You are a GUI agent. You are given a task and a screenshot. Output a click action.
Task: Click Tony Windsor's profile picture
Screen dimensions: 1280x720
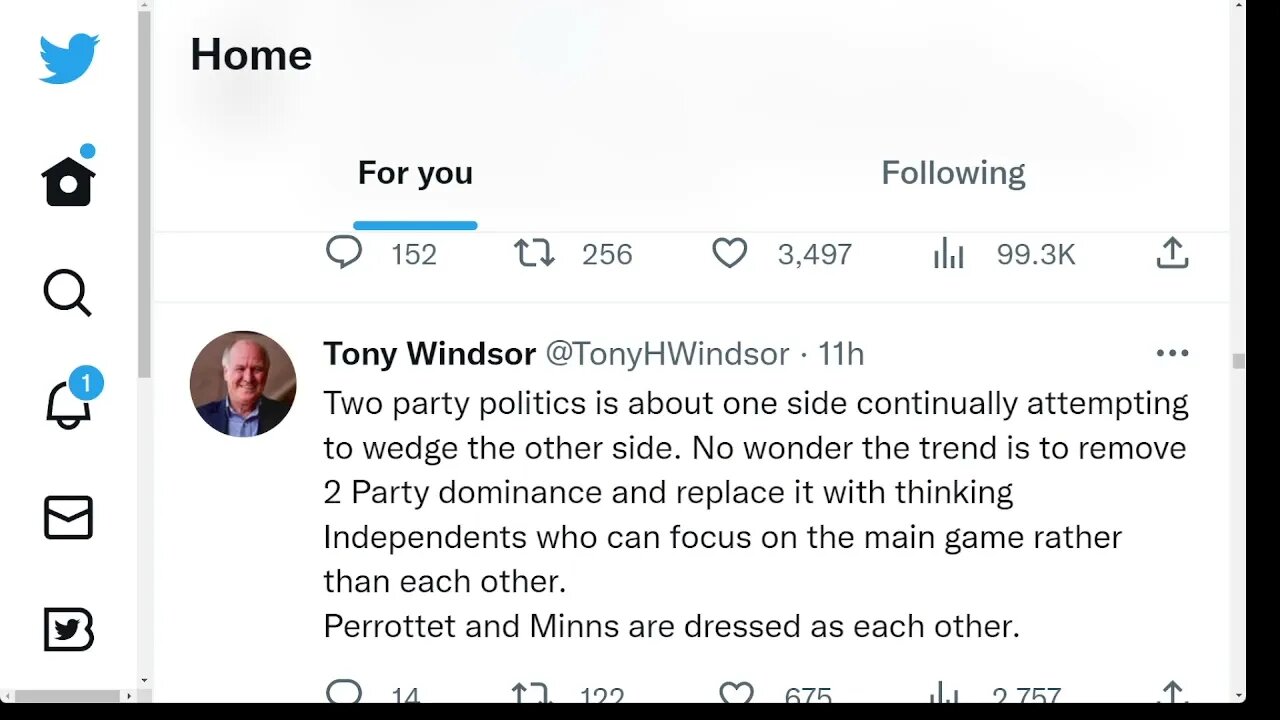tap(243, 384)
